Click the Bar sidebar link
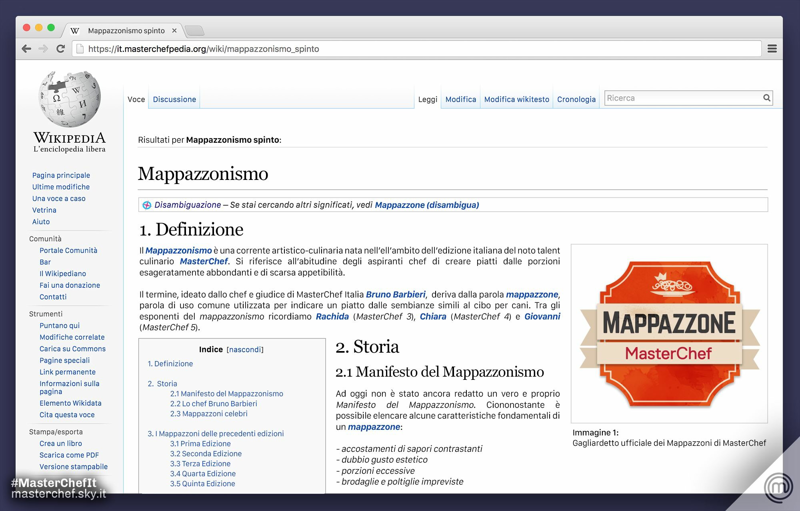This screenshot has width=800, height=511. (45, 262)
